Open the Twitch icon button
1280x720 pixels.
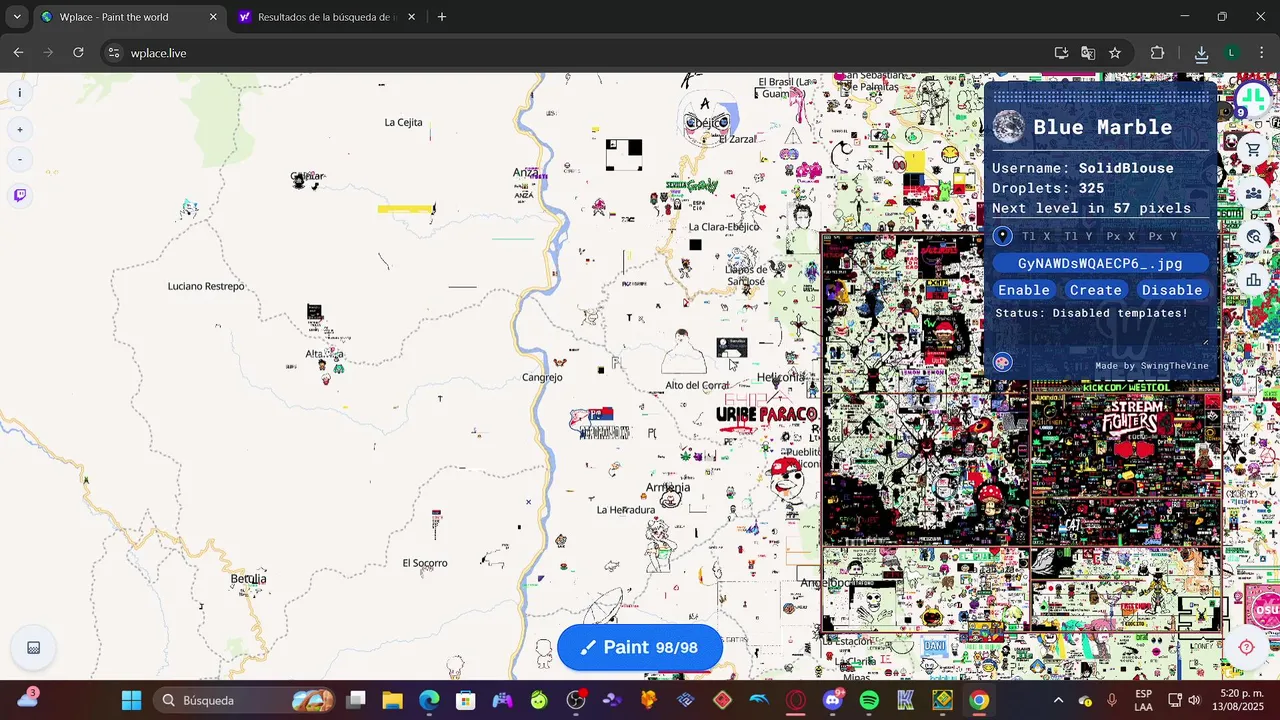coord(19,195)
